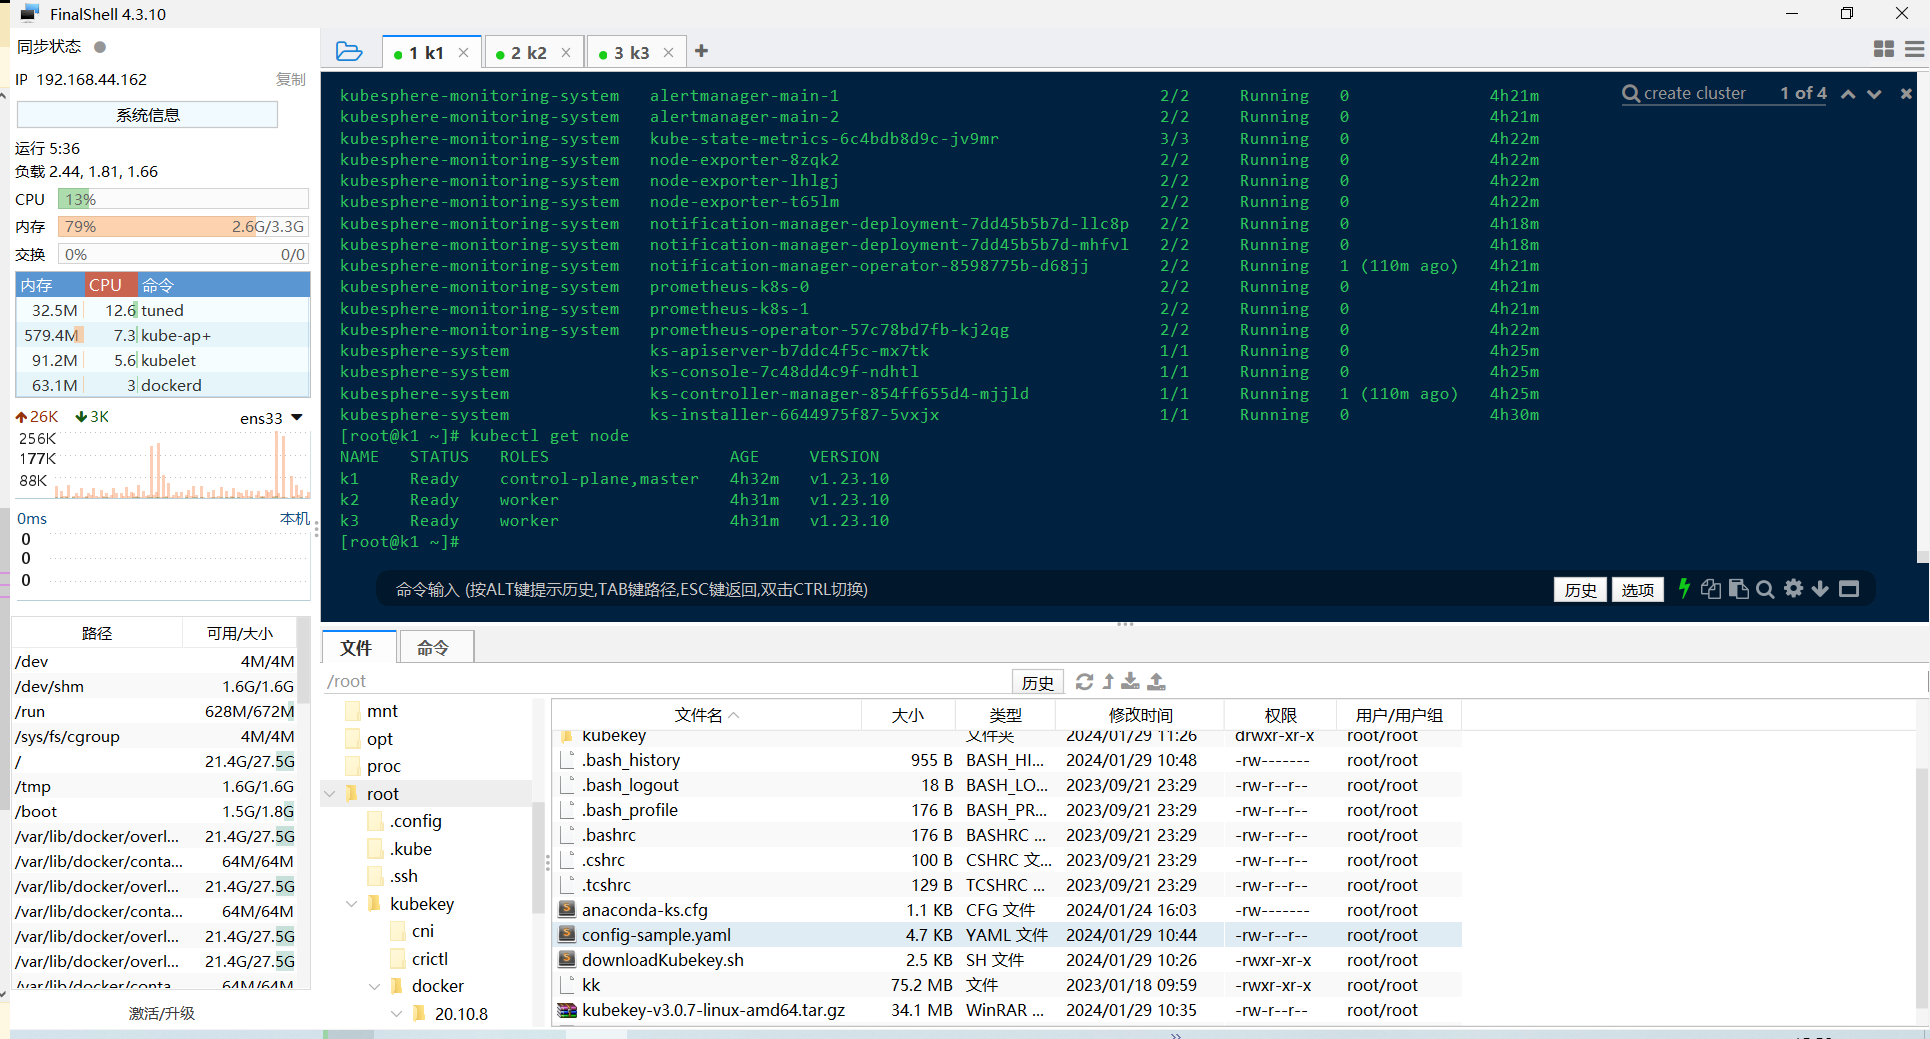This screenshot has width=1930, height=1039.
Task: Collapse the root folder tree node
Action: pos(330,794)
